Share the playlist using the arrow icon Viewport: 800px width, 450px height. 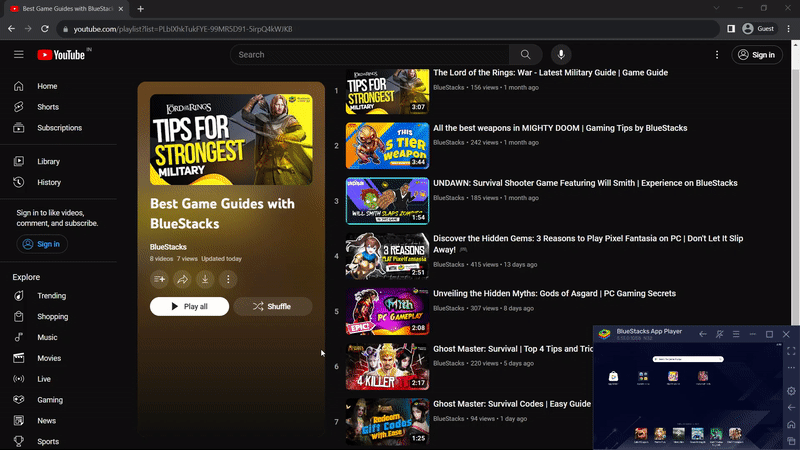pyautogui.click(x=182, y=280)
